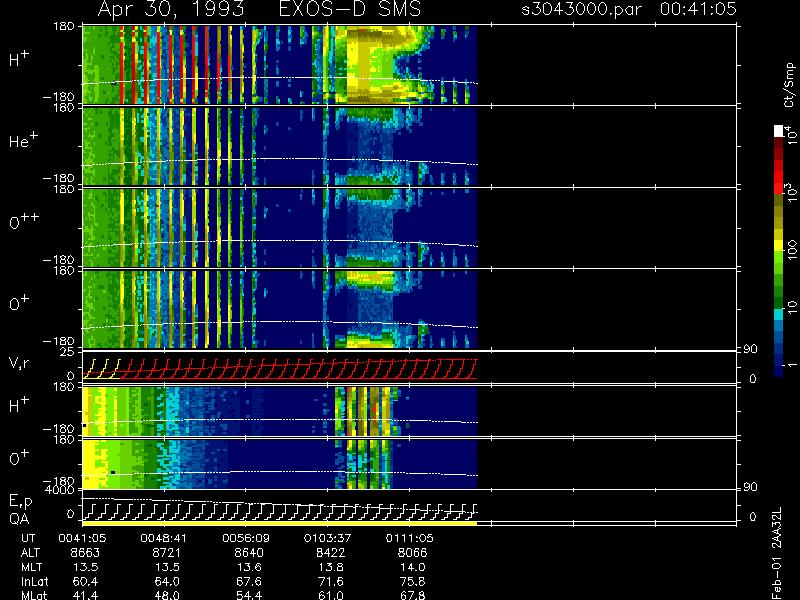Image resolution: width=800 pixels, height=600 pixels.
Task: Click the MLT value "13.6"
Action: (x=249, y=567)
